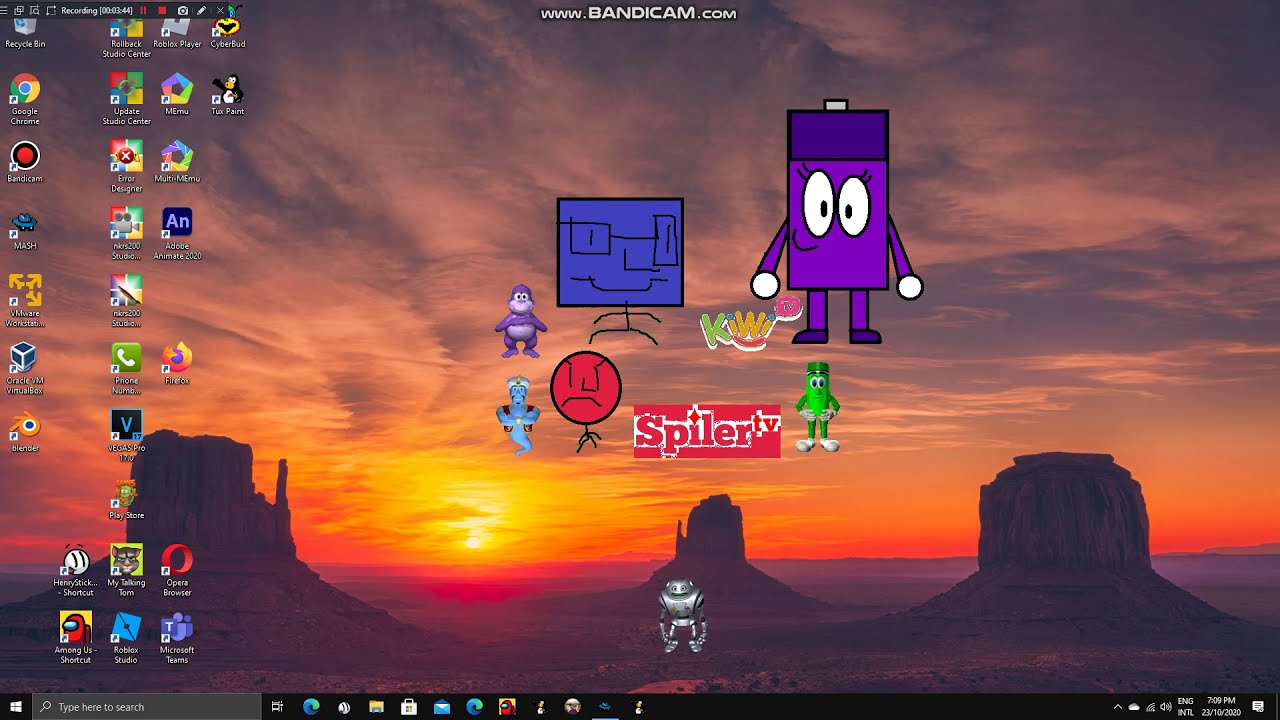The image size is (1280, 720).
Task: Click the small green battery character
Action: click(x=817, y=407)
